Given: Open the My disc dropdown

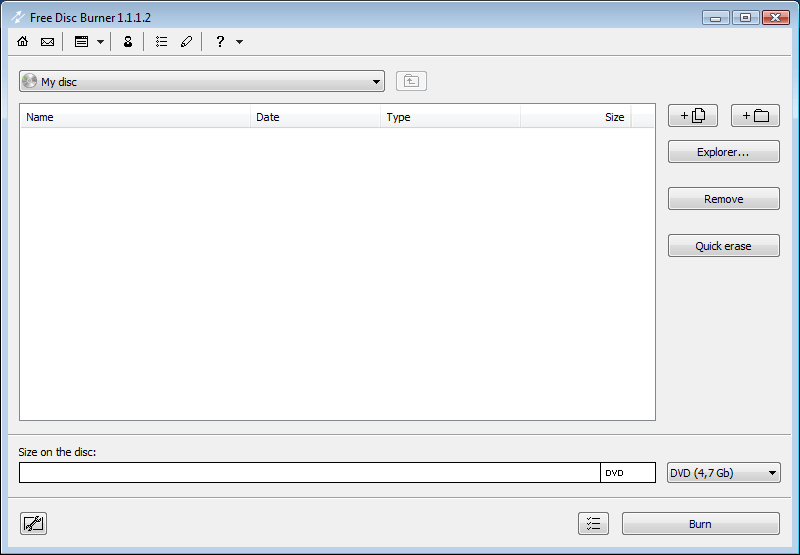Looking at the screenshot, I should [x=202, y=81].
